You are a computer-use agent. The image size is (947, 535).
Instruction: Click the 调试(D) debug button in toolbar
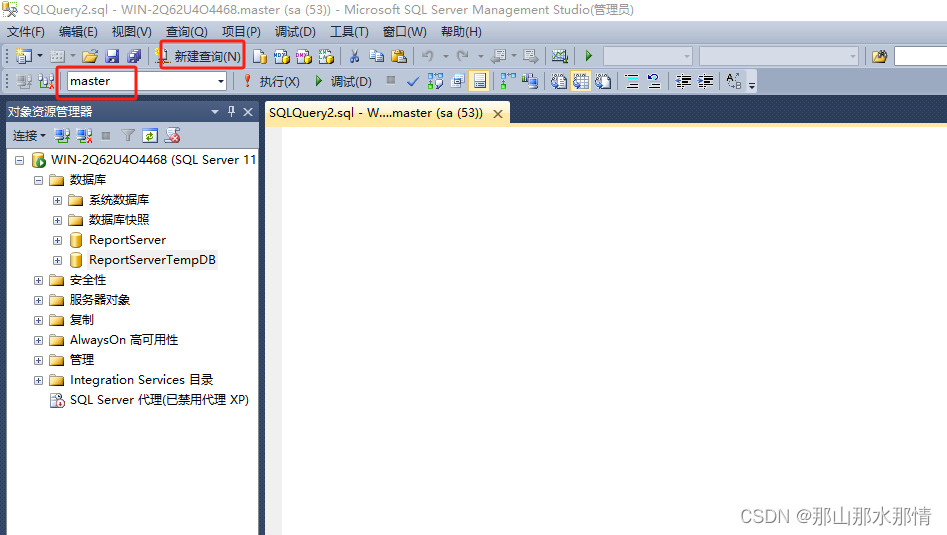coord(342,81)
